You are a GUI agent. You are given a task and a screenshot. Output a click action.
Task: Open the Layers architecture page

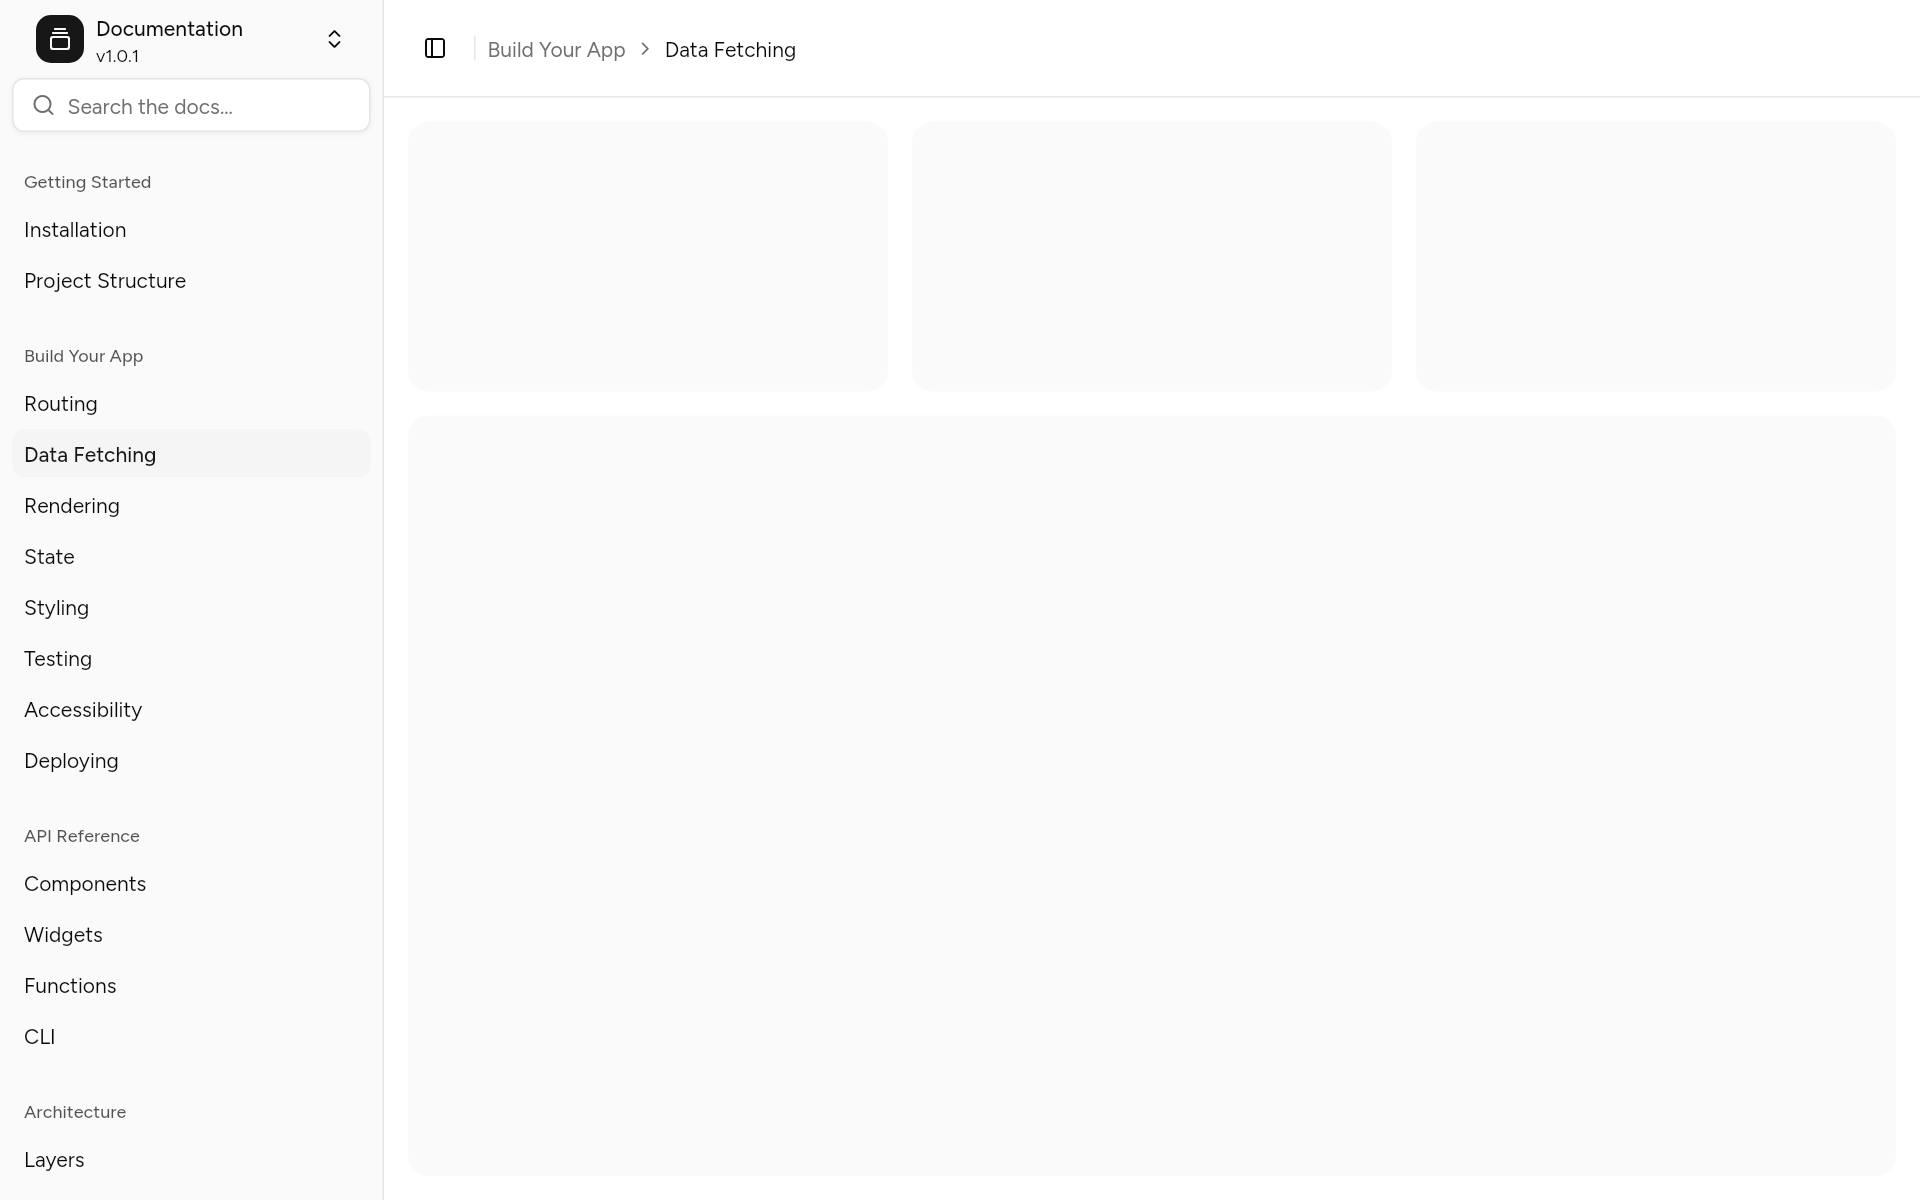click(x=191, y=1160)
